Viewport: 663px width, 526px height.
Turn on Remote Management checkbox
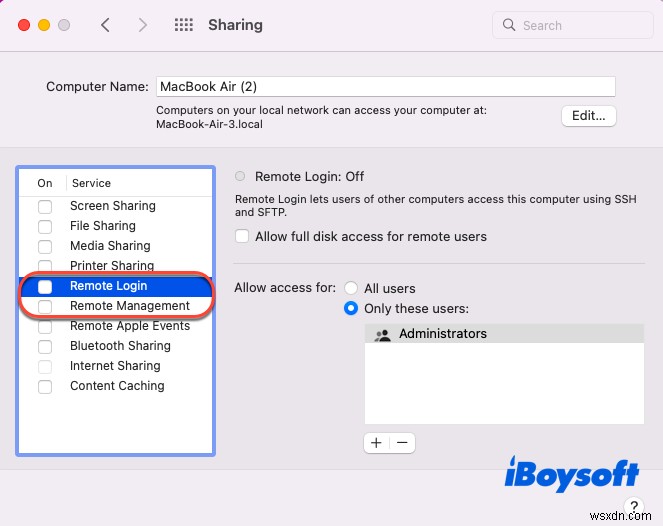tap(45, 307)
